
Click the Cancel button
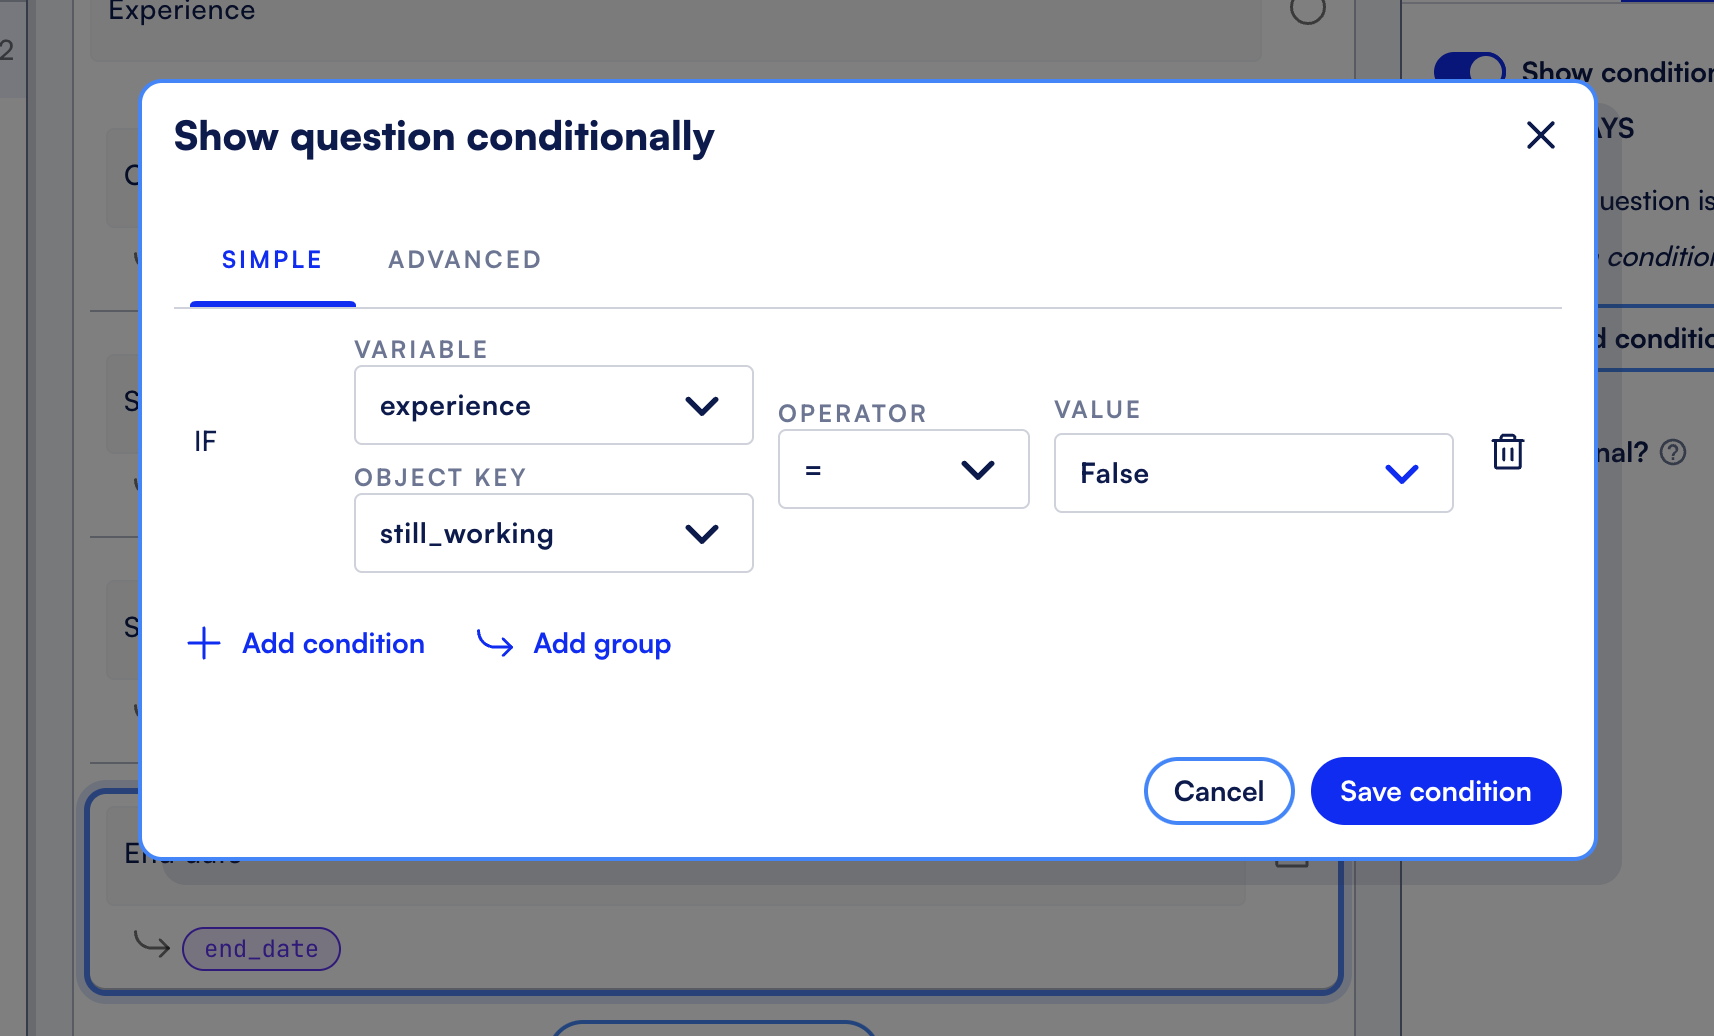[x=1219, y=791]
